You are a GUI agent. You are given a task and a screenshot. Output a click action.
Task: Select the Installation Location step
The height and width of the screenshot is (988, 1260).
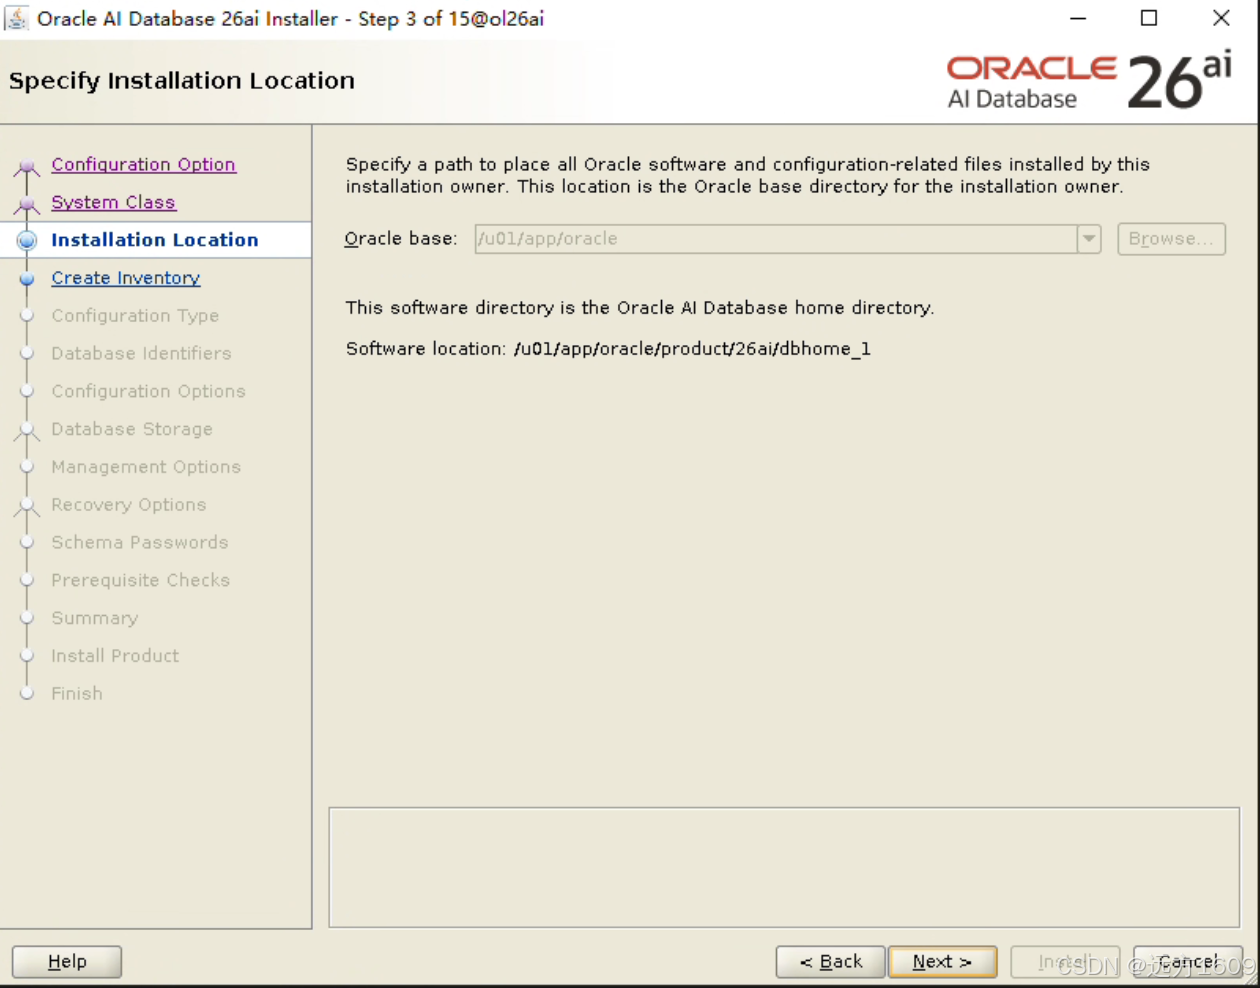(x=155, y=240)
